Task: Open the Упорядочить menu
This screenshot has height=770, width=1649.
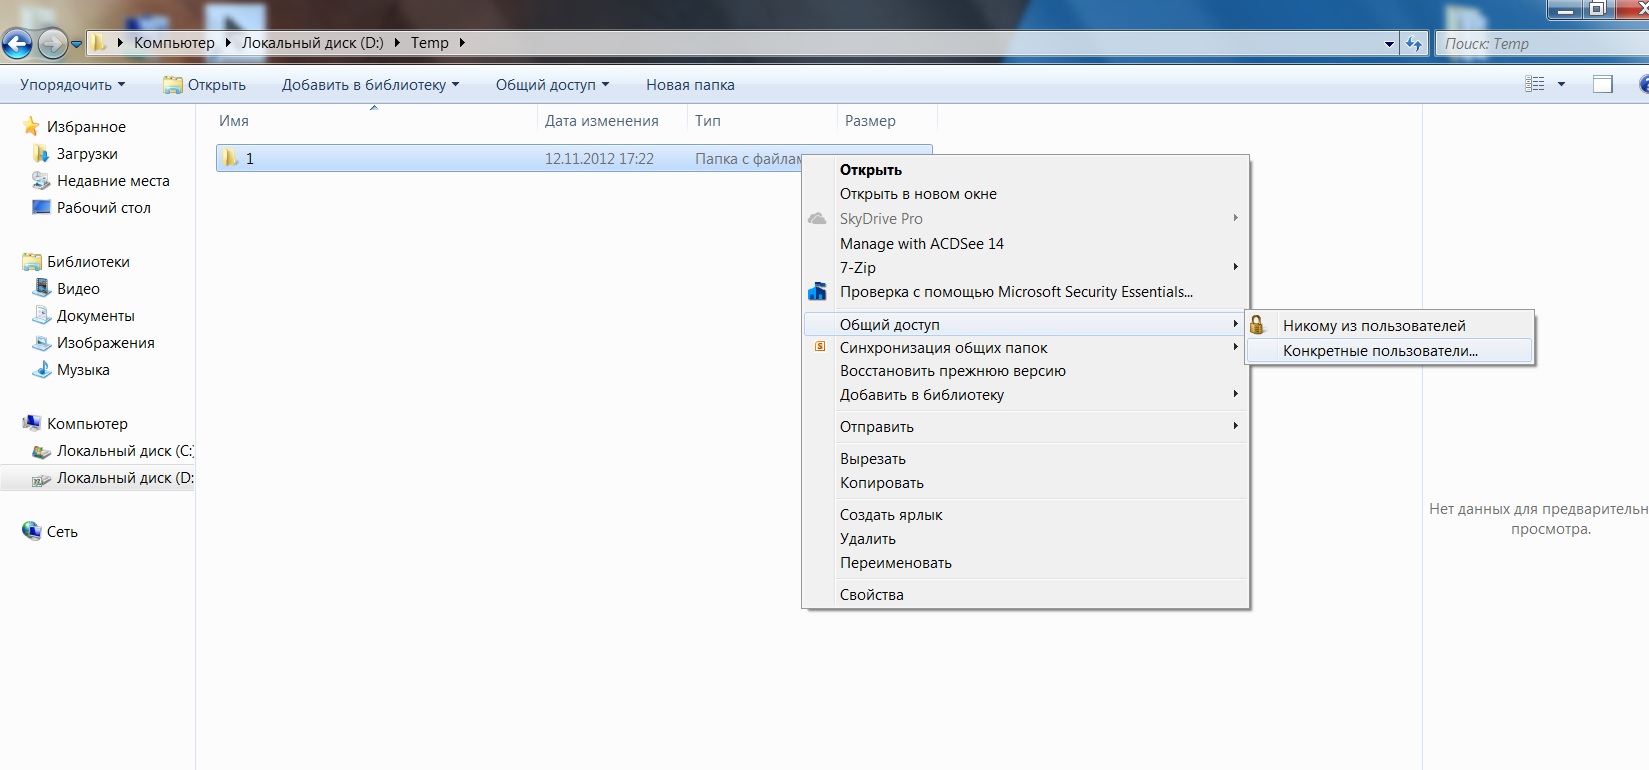Action: click(72, 85)
